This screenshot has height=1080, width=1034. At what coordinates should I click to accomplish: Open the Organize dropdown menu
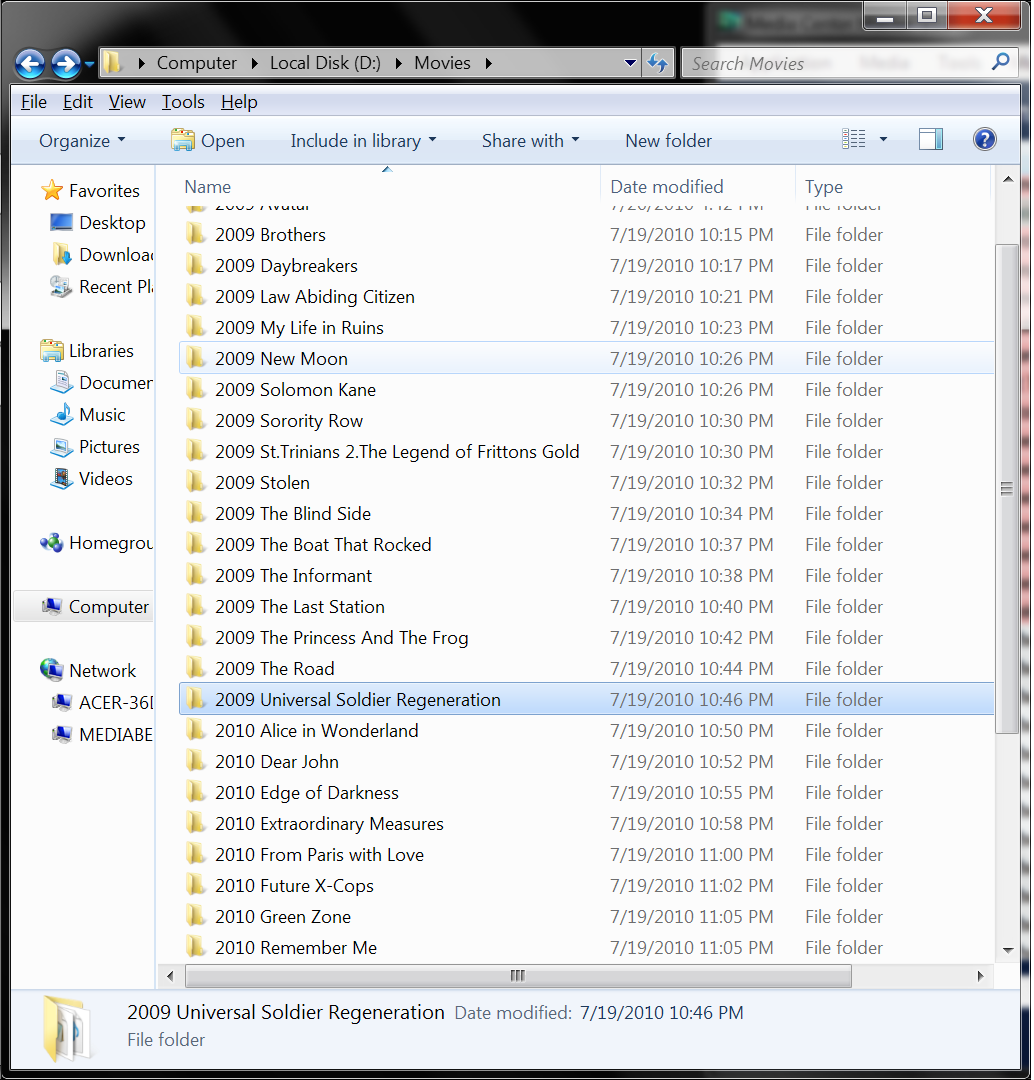tap(82, 141)
